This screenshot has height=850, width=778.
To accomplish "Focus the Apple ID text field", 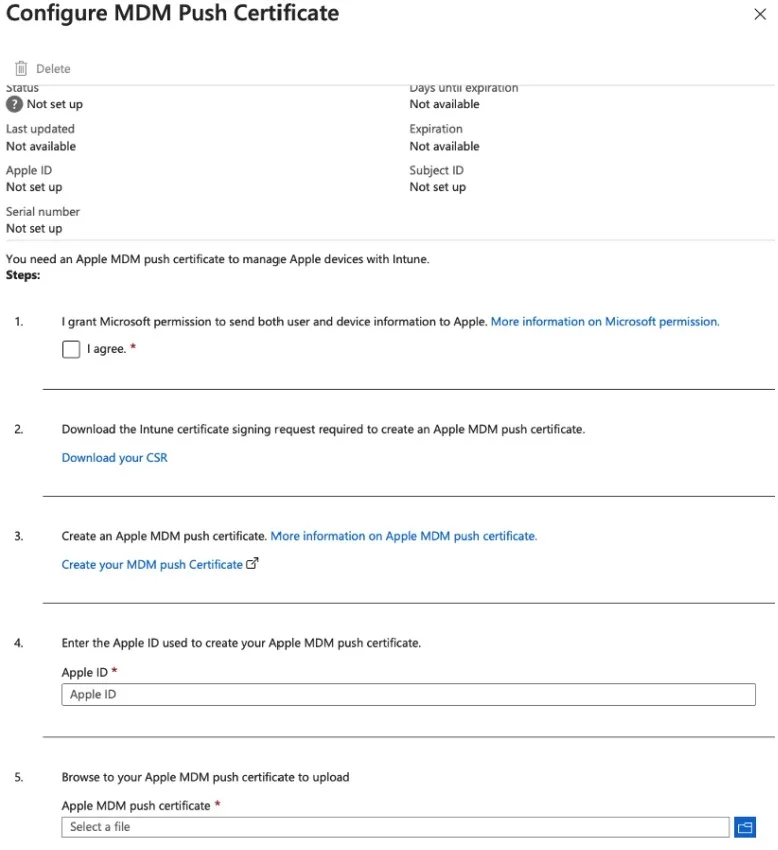I will coord(408,695).
